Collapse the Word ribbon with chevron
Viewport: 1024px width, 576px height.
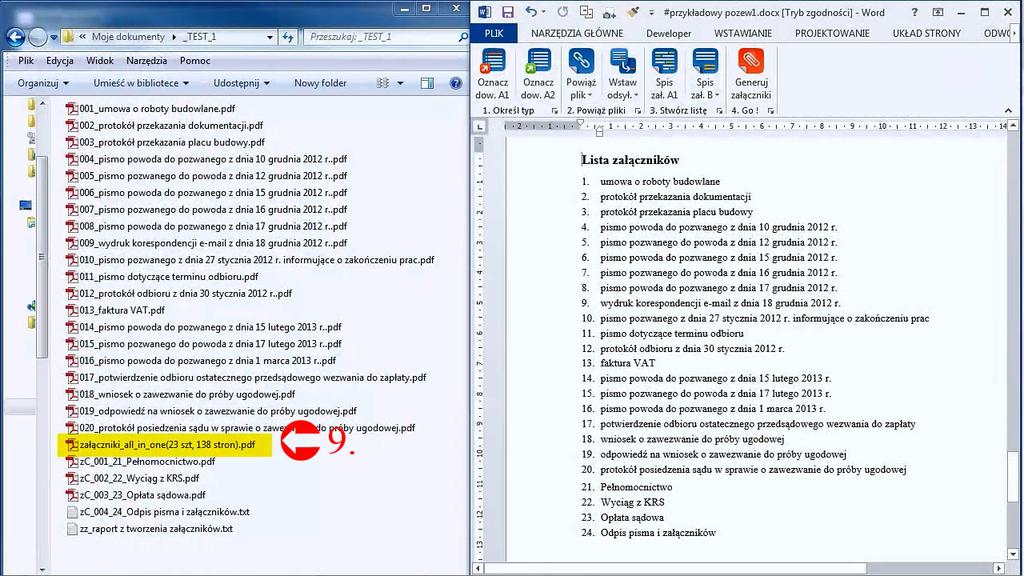point(1008,111)
